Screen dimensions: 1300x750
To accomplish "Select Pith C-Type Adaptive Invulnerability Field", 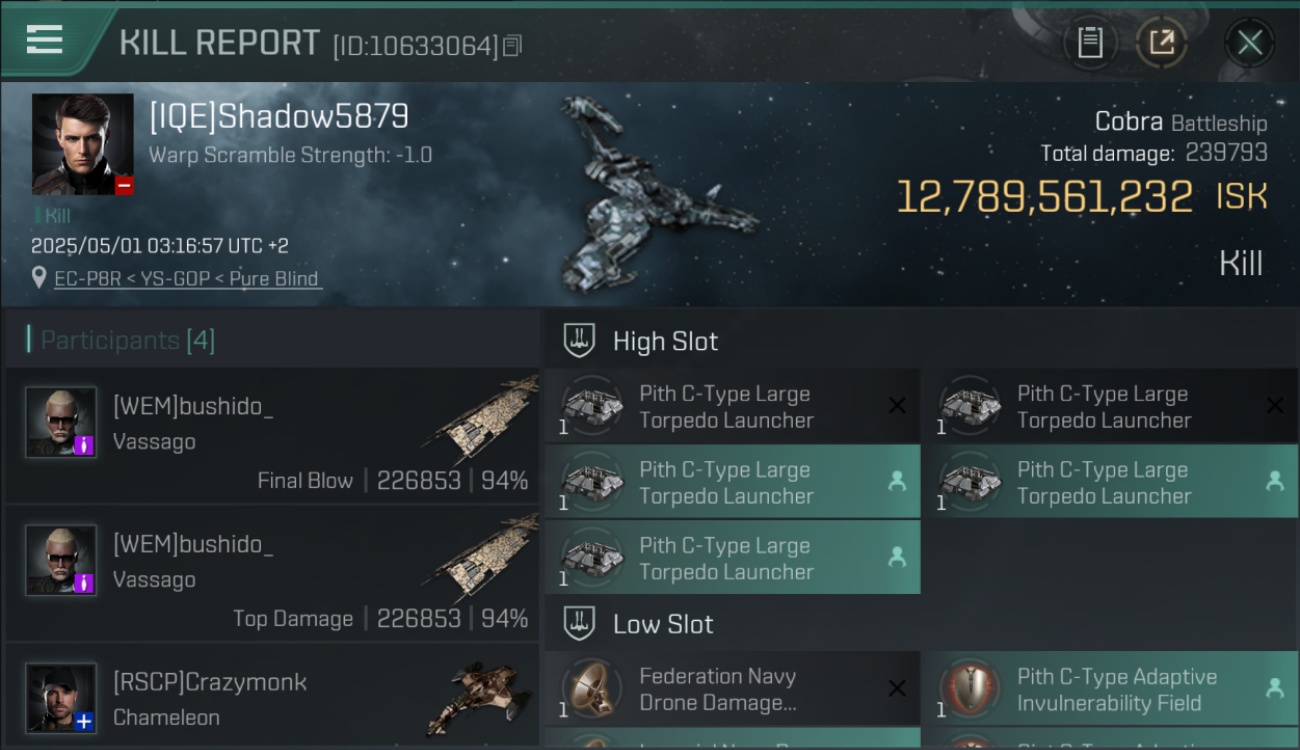I will click(x=1109, y=689).
